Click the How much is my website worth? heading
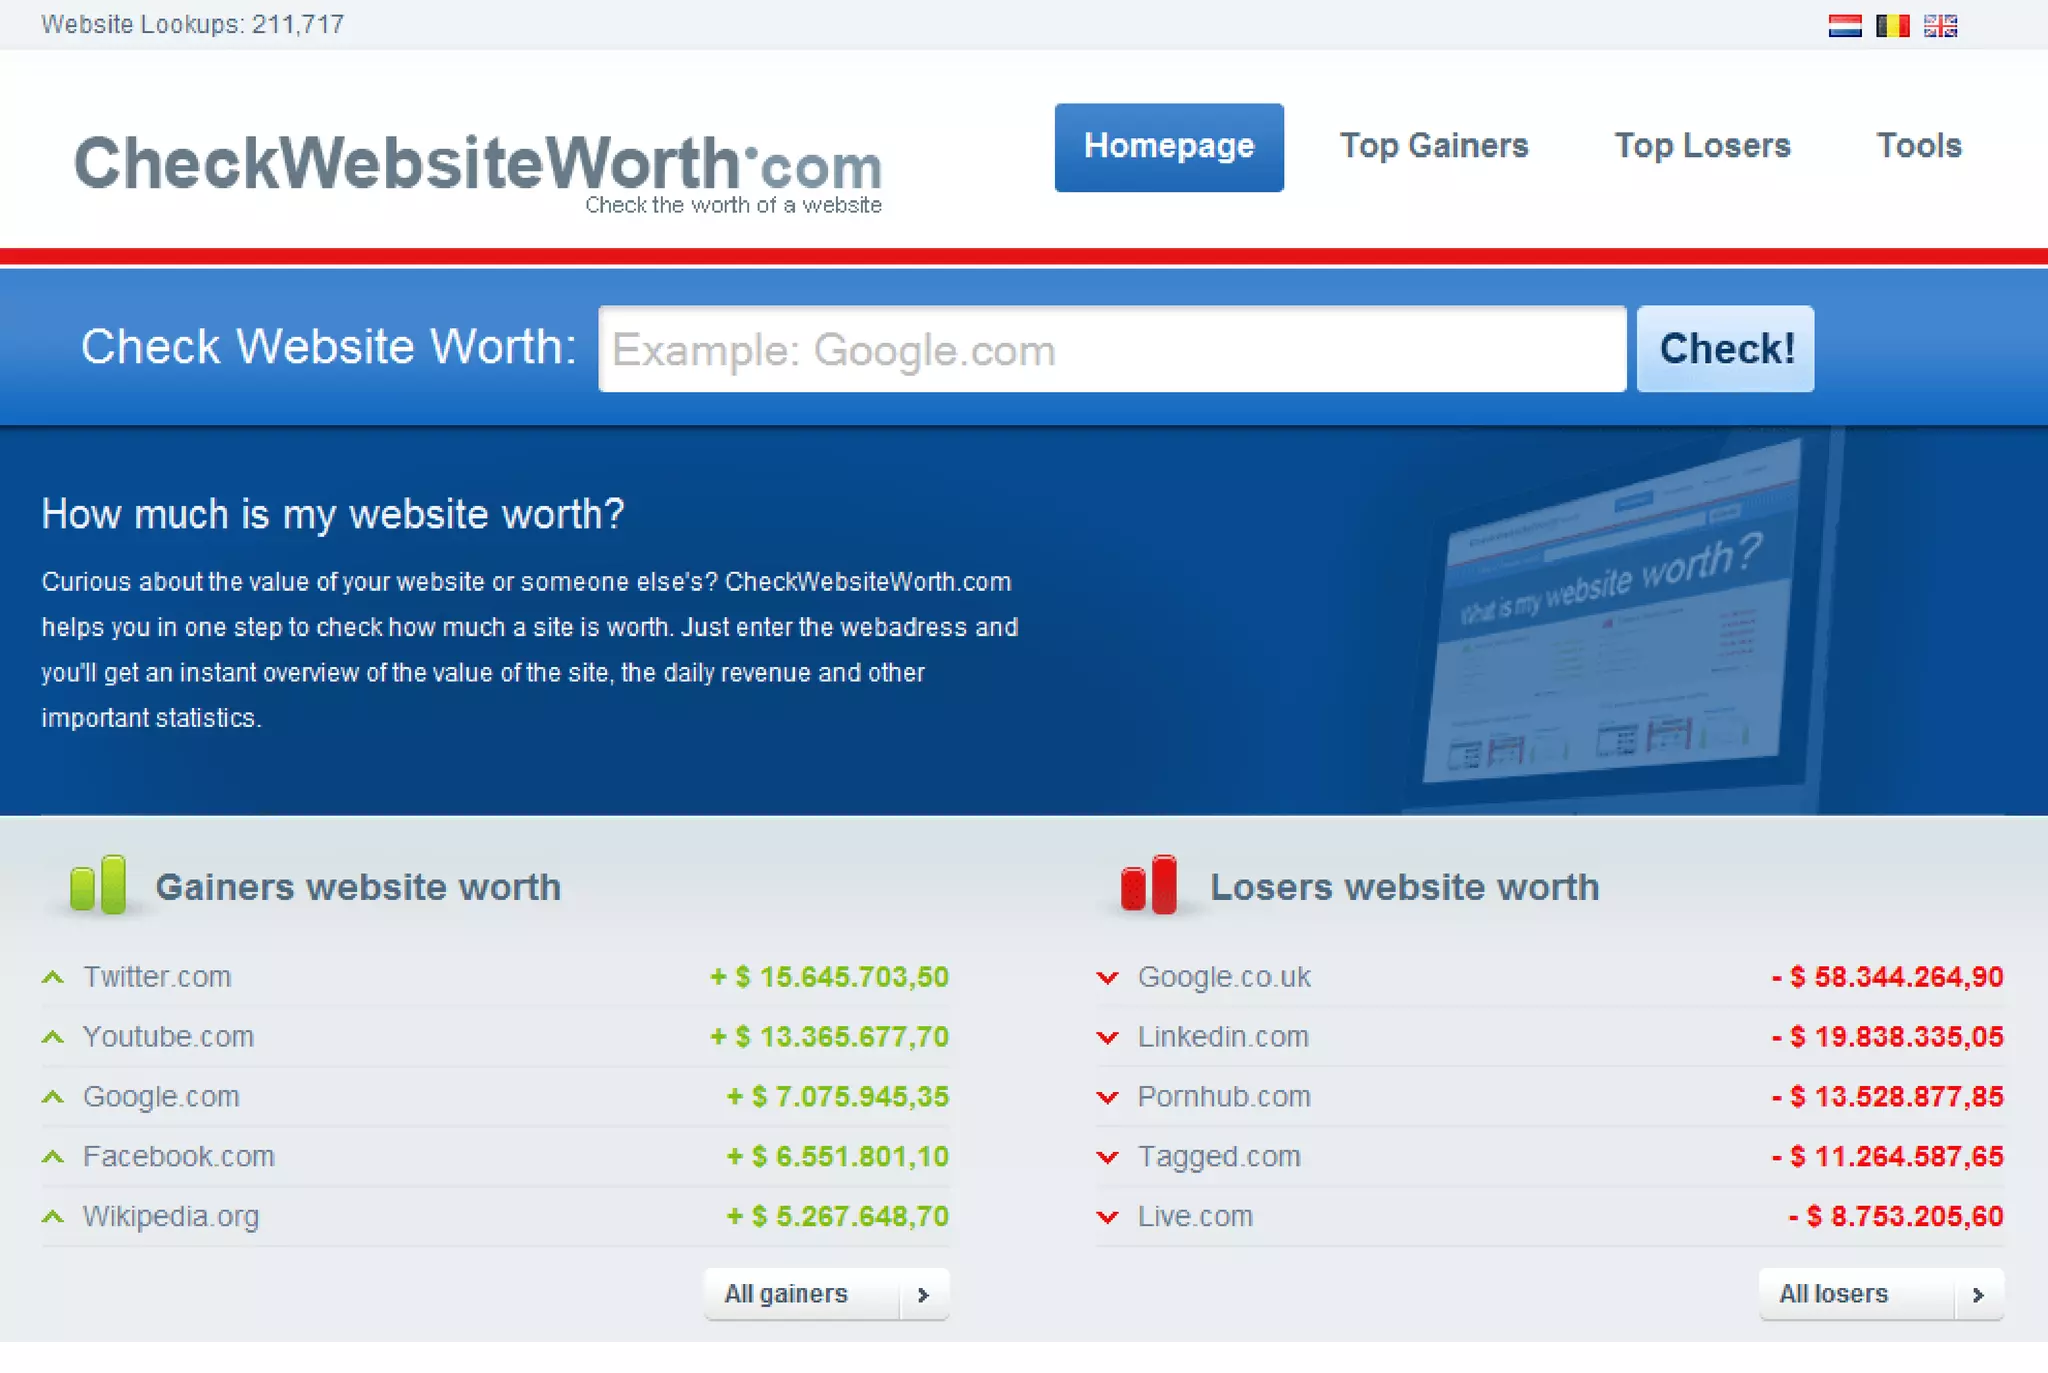 click(333, 515)
